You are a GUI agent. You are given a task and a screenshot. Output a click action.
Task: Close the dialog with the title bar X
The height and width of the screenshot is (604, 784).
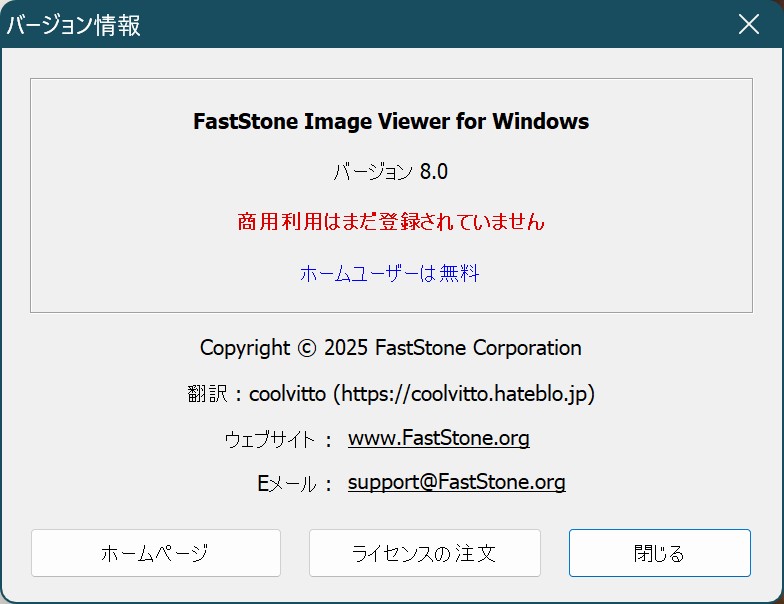[x=748, y=24]
